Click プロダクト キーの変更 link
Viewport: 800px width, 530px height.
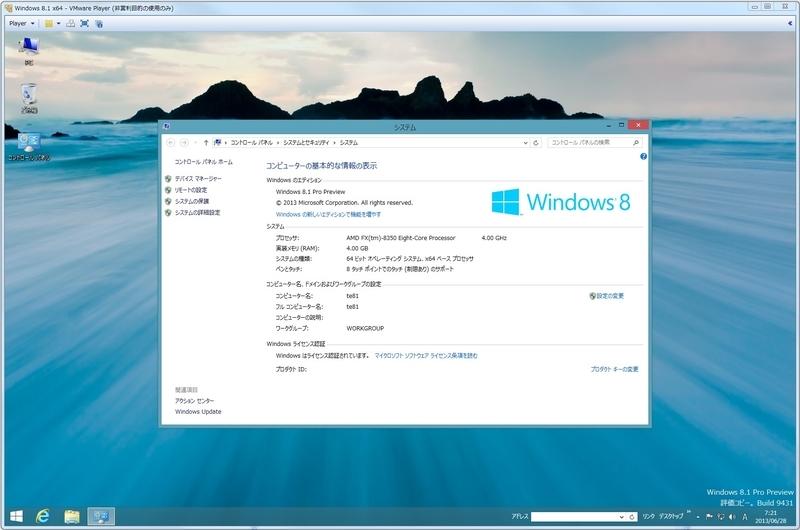614,369
